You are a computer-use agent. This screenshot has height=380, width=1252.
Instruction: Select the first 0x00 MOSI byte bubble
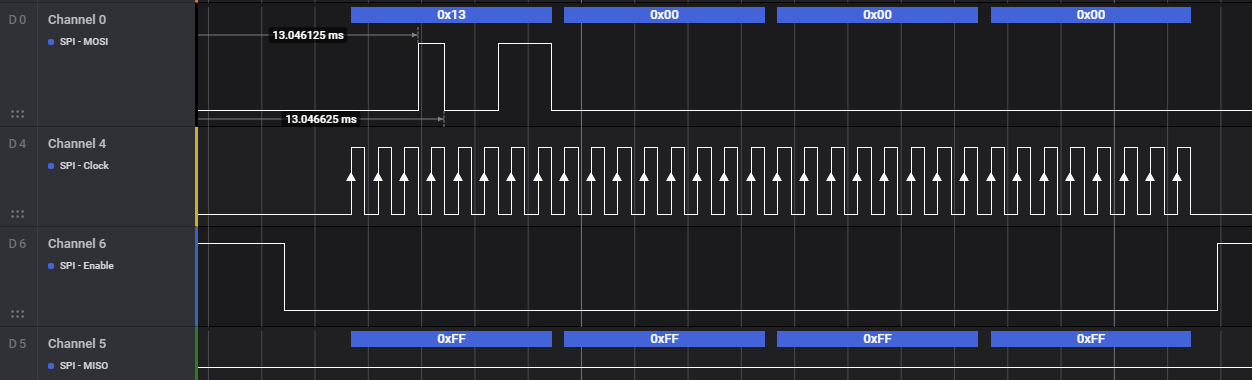tap(664, 15)
